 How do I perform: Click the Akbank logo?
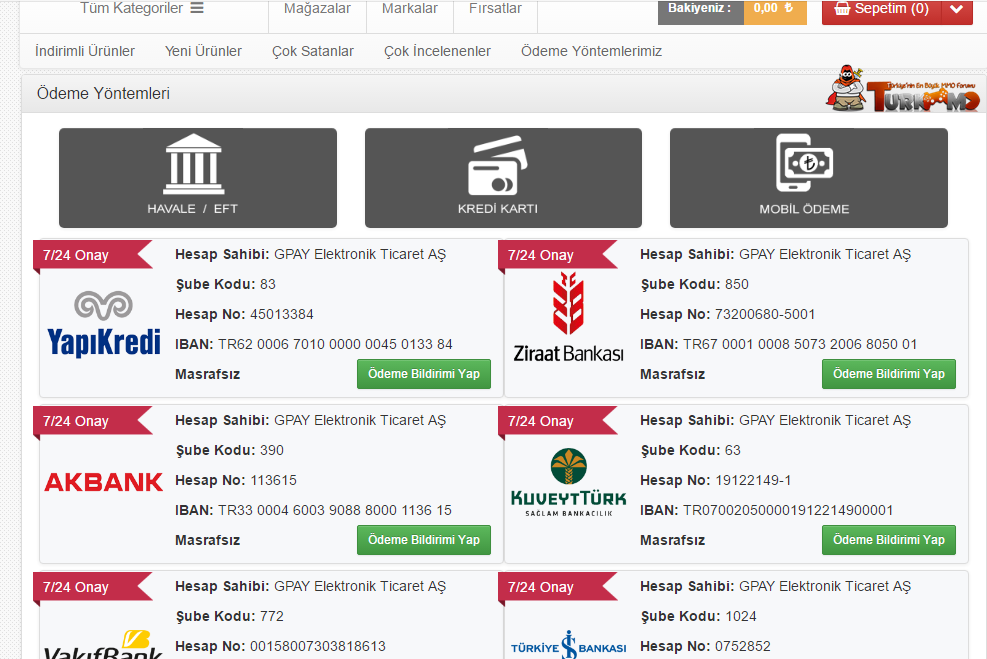103,482
